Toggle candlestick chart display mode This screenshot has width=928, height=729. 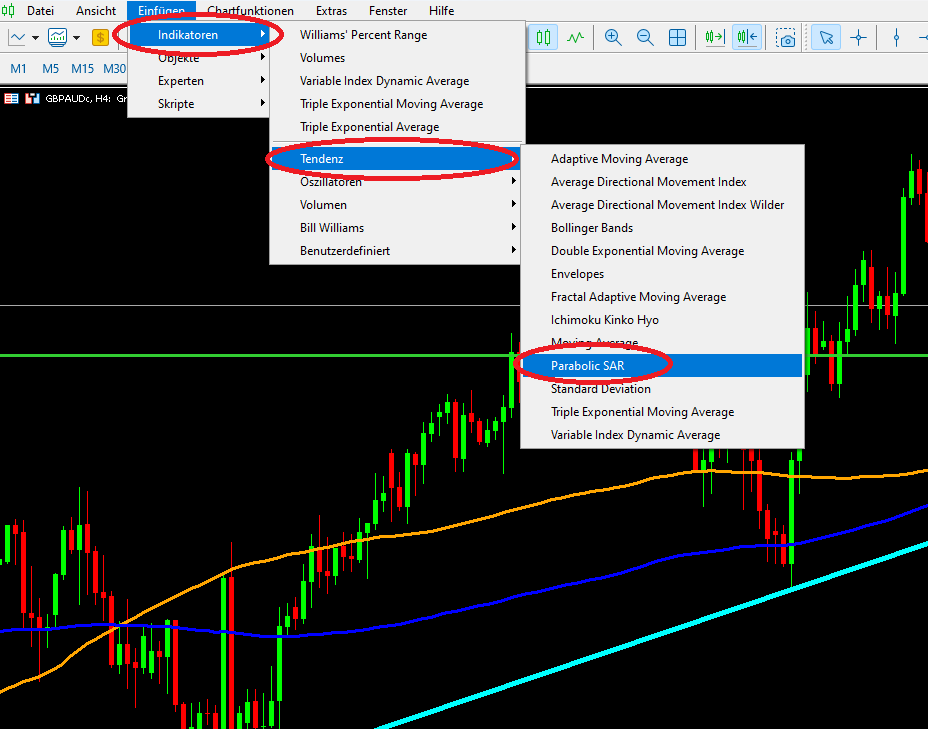point(543,38)
